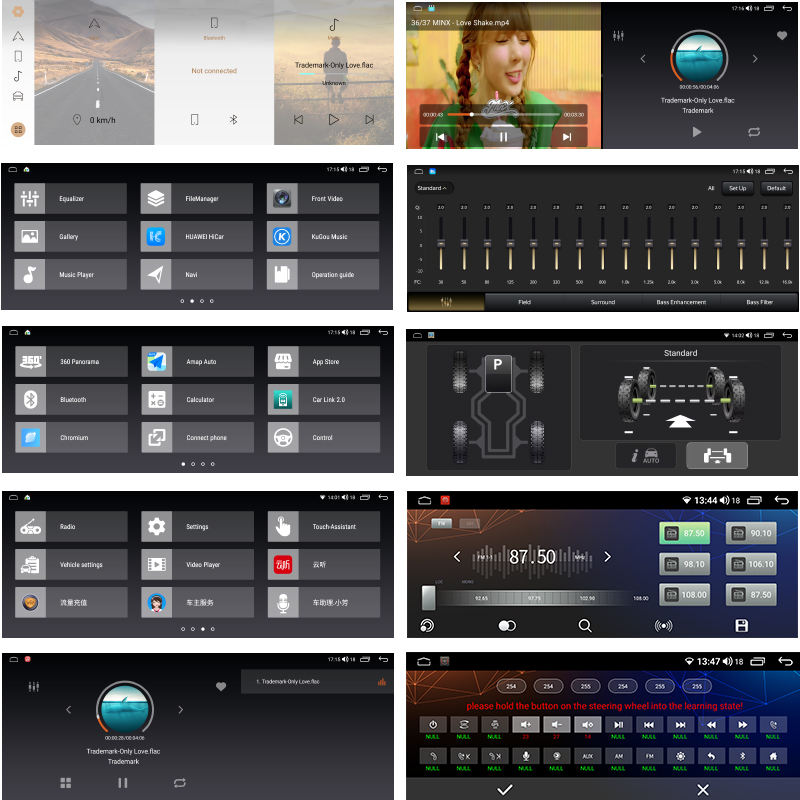Cancel steering wheel learning with X
The image size is (800, 800).
point(703,789)
